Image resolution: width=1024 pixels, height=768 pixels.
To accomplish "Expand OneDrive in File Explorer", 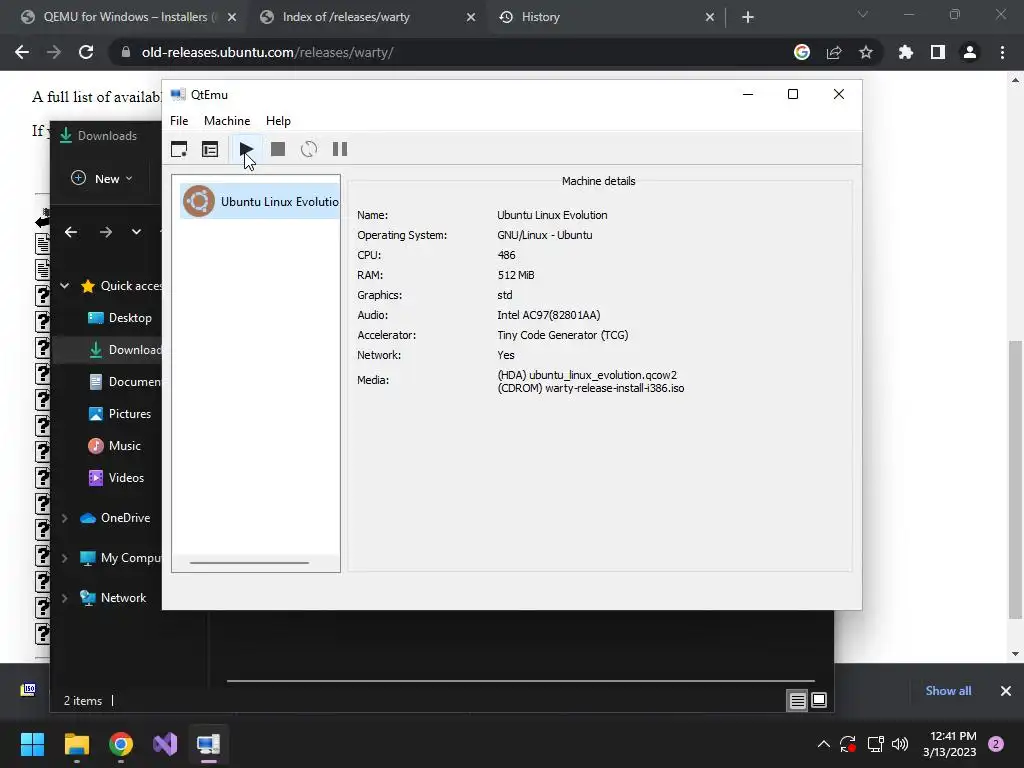I will click(65, 518).
